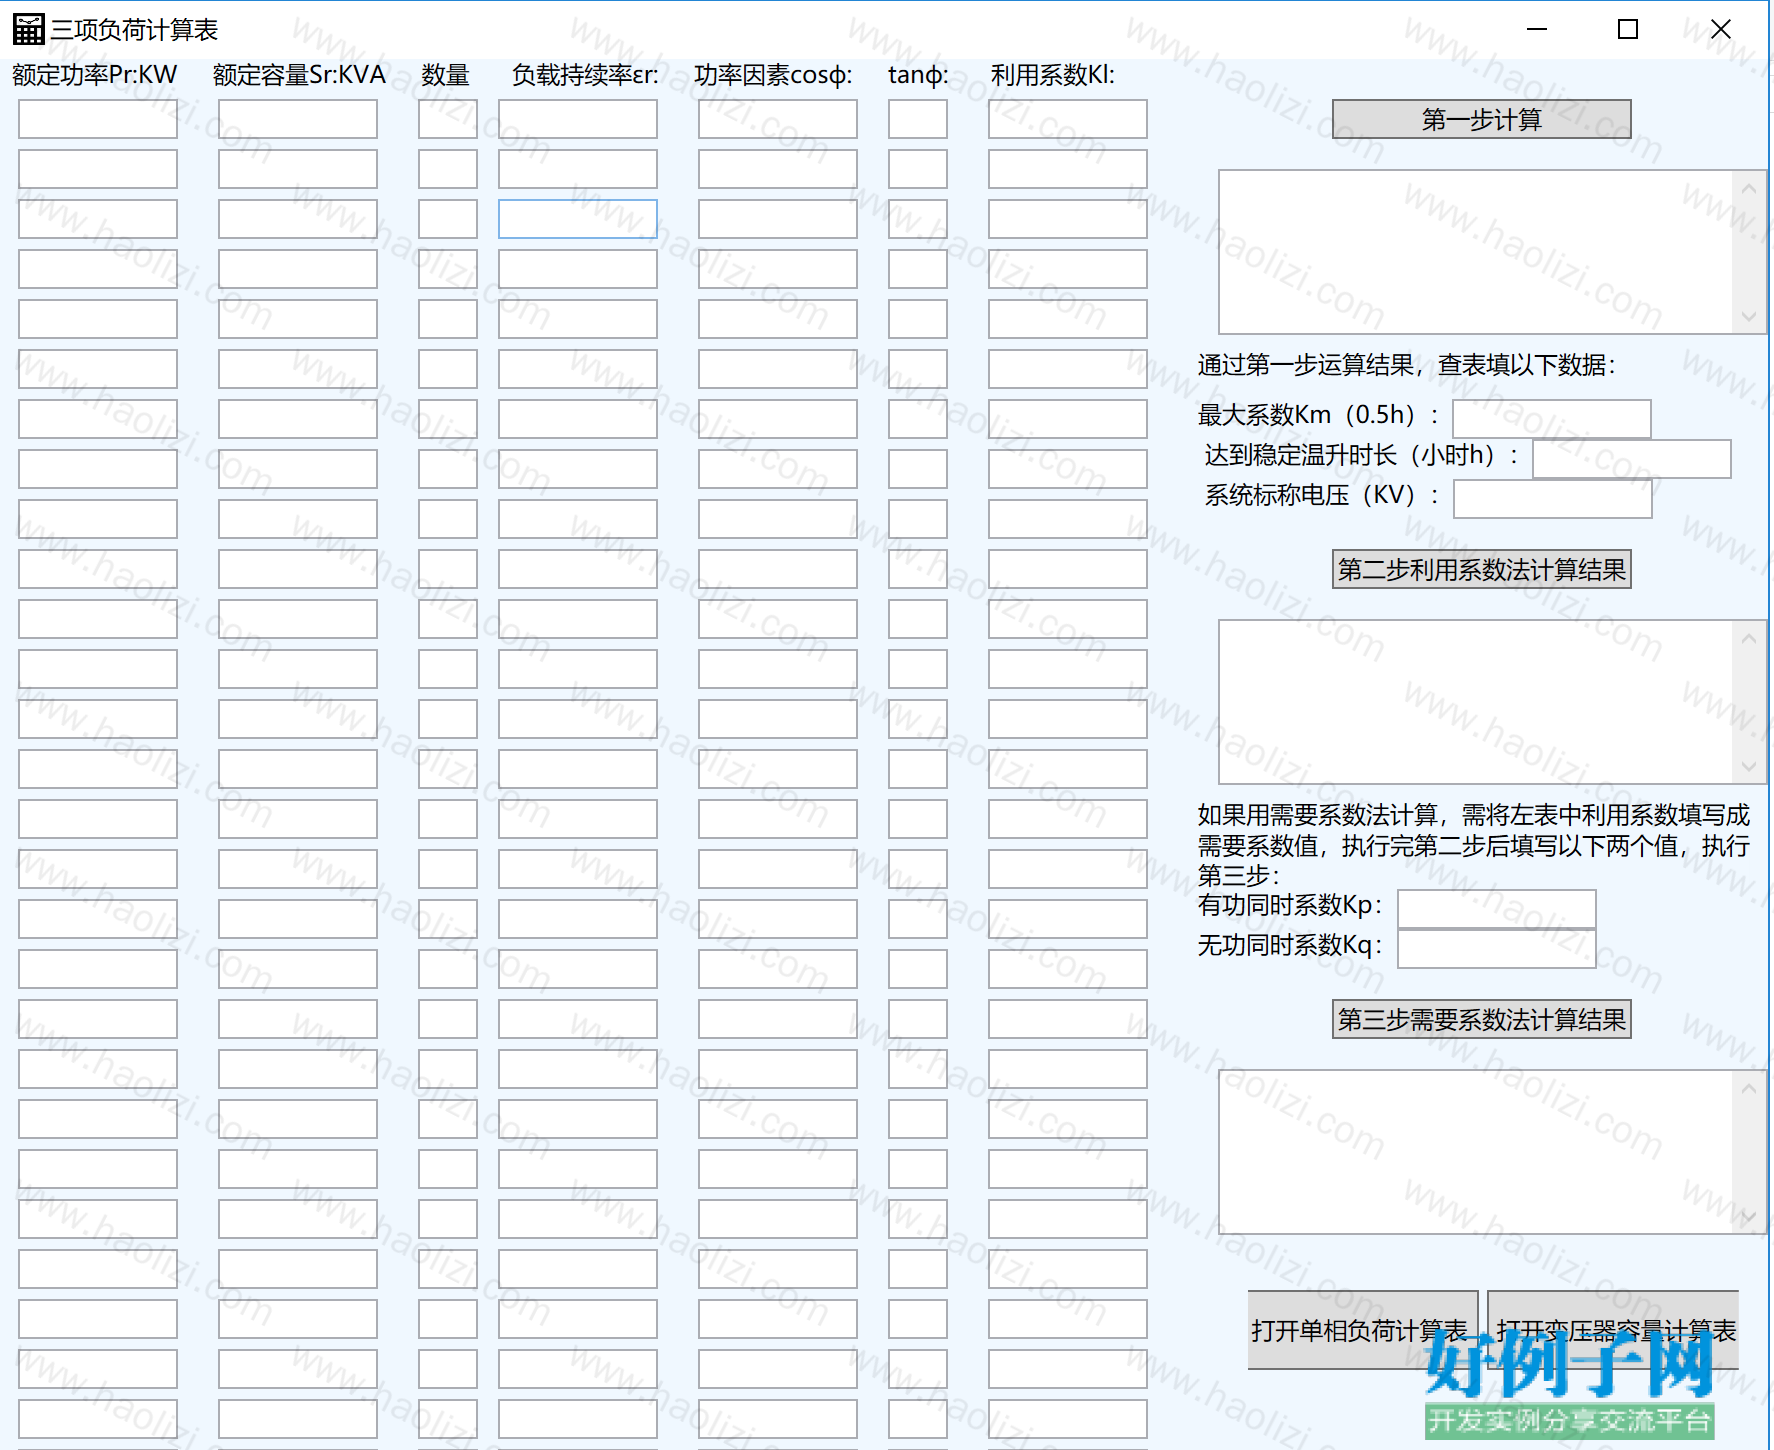Open the 打开单相负荷计算表 button
1774x1450 pixels.
[1362, 1330]
